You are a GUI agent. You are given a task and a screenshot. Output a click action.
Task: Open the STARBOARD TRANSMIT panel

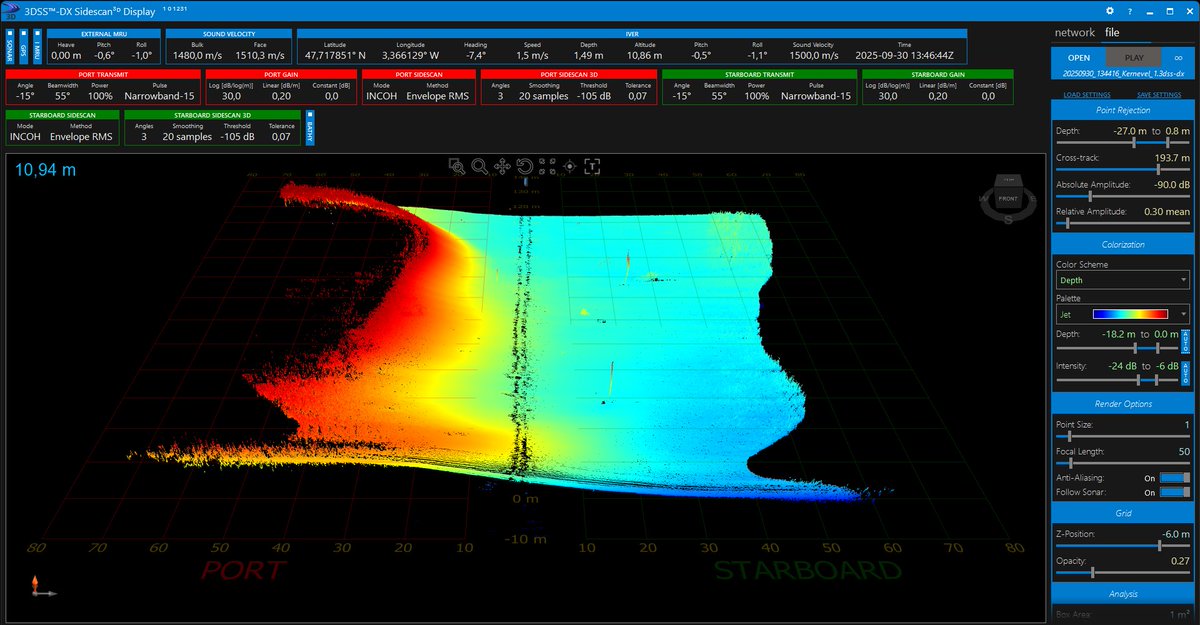point(759,87)
